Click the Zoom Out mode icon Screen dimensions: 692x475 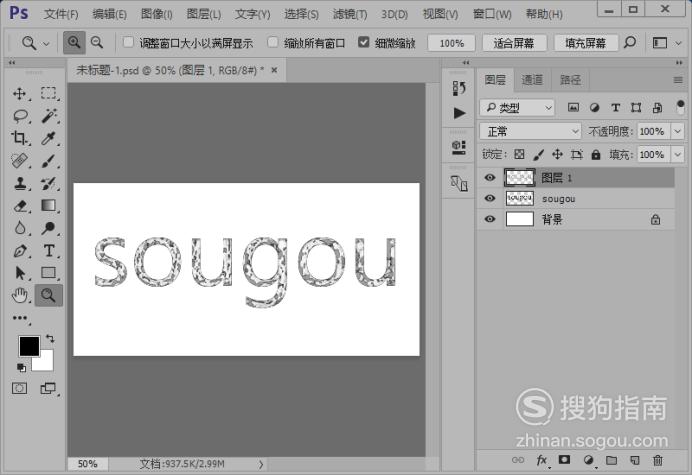[97, 43]
